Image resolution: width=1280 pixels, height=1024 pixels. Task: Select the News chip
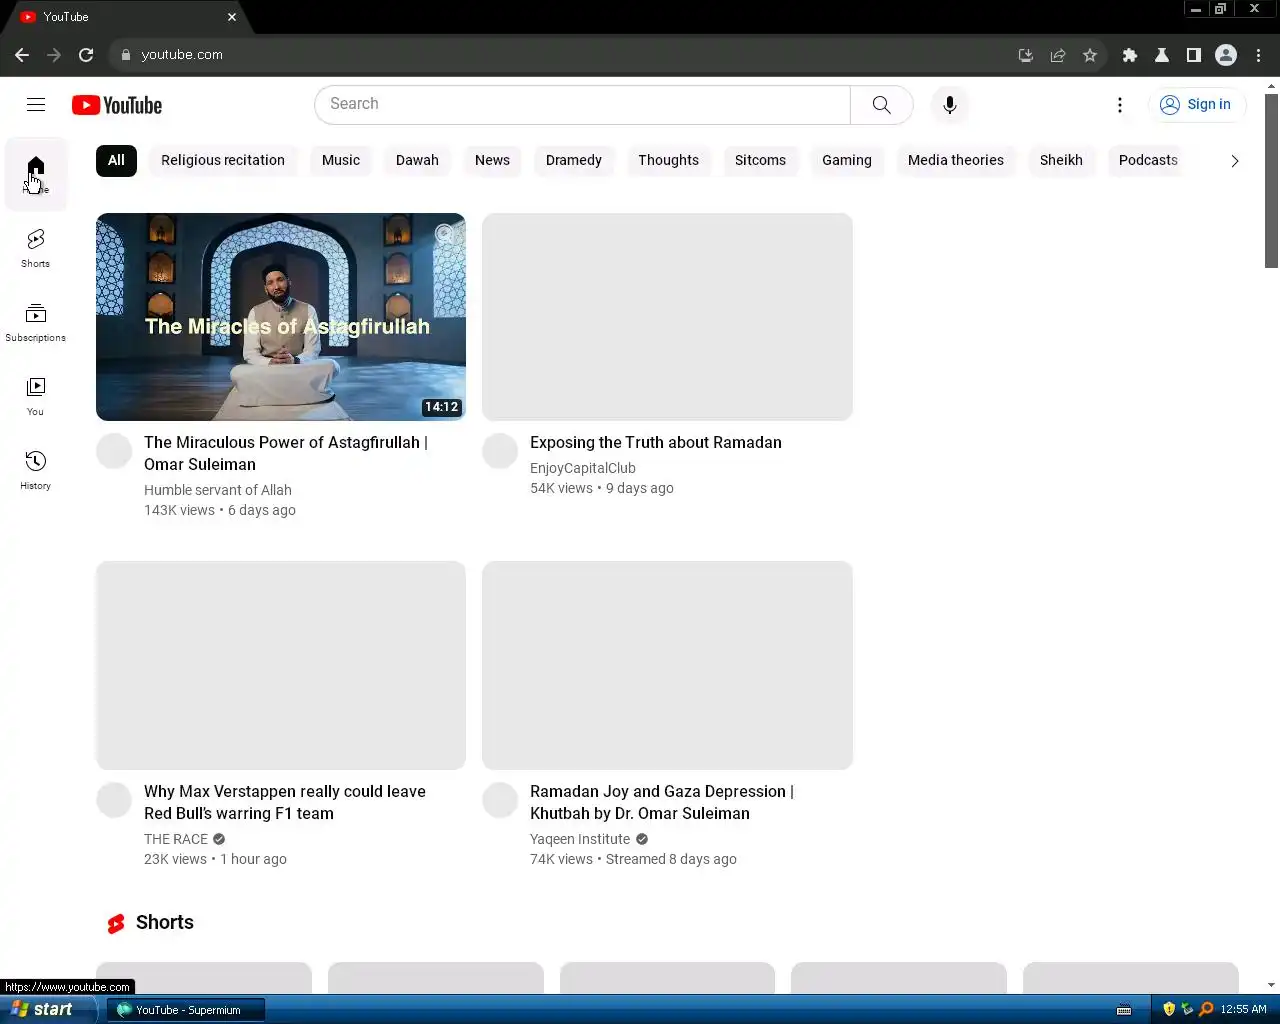pyautogui.click(x=492, y=160)
